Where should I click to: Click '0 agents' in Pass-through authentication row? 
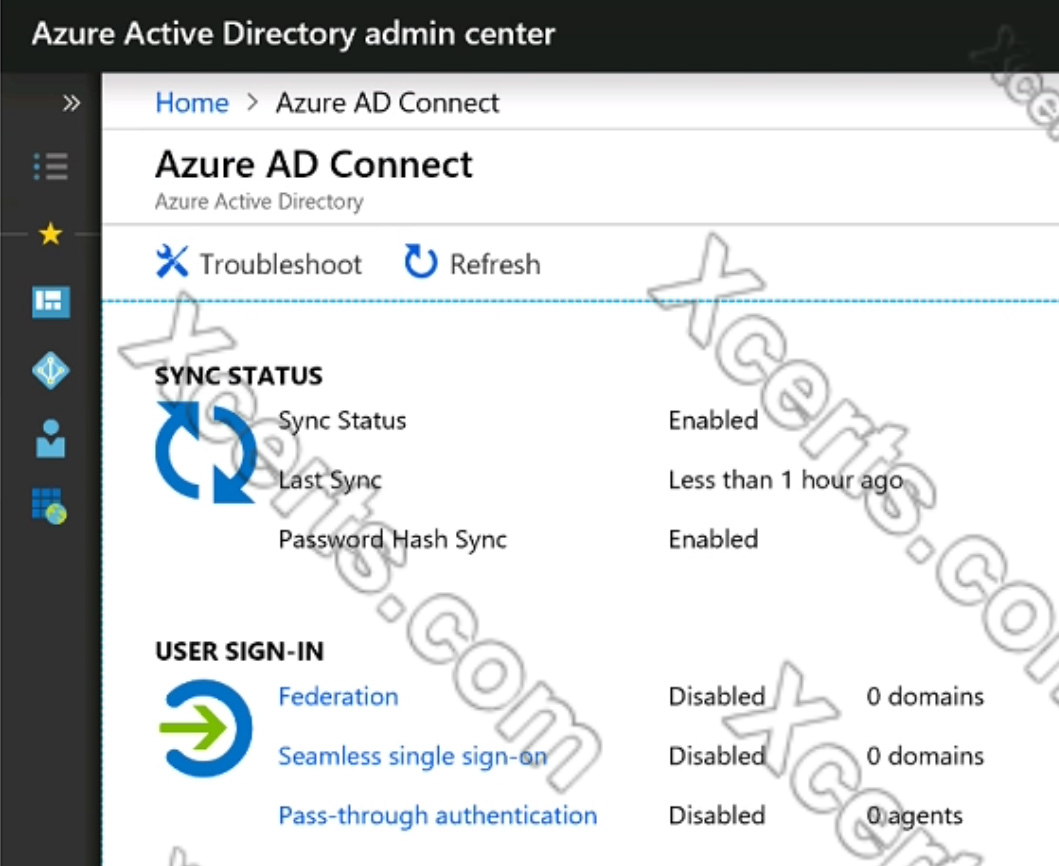click(x=914, y=815)
